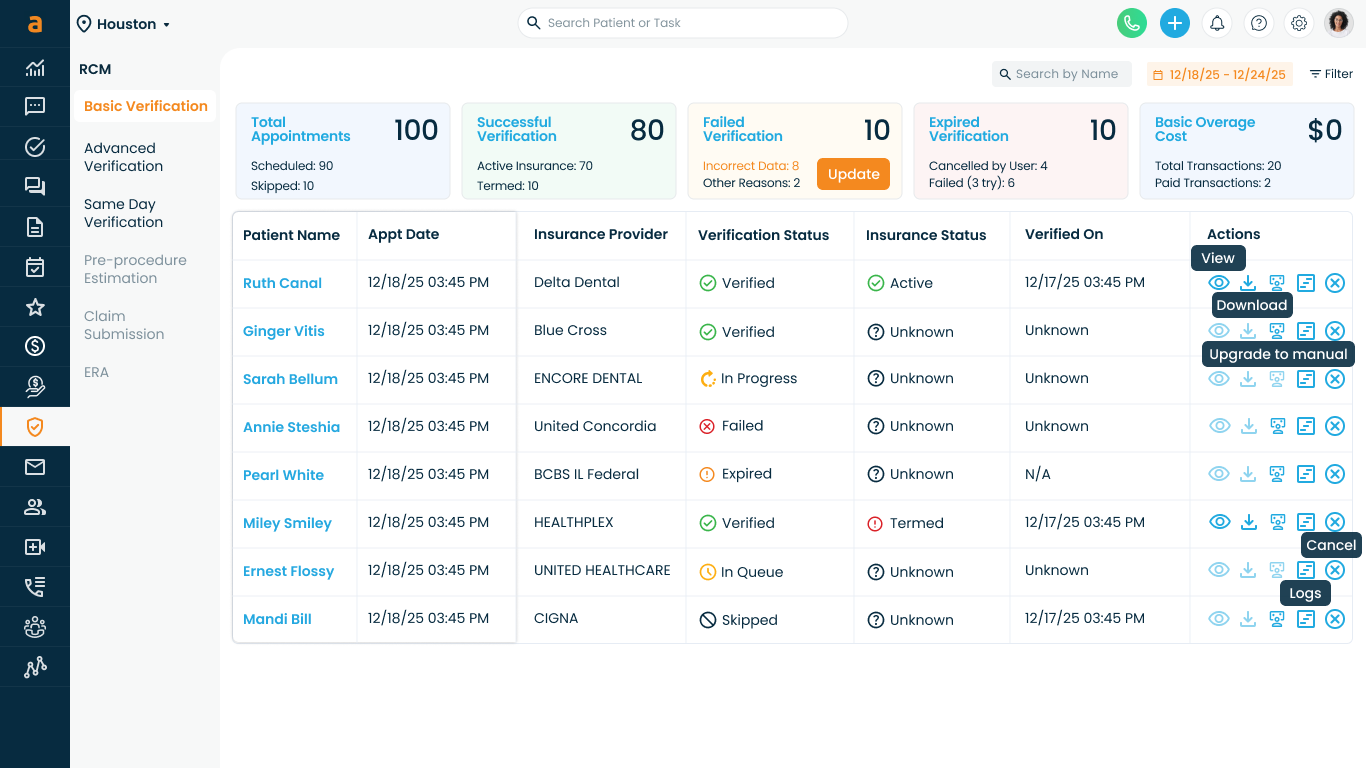Open logs for Ernest Flossy
This screenshot has height=768, width=1366.
(x=1306, y=570)
